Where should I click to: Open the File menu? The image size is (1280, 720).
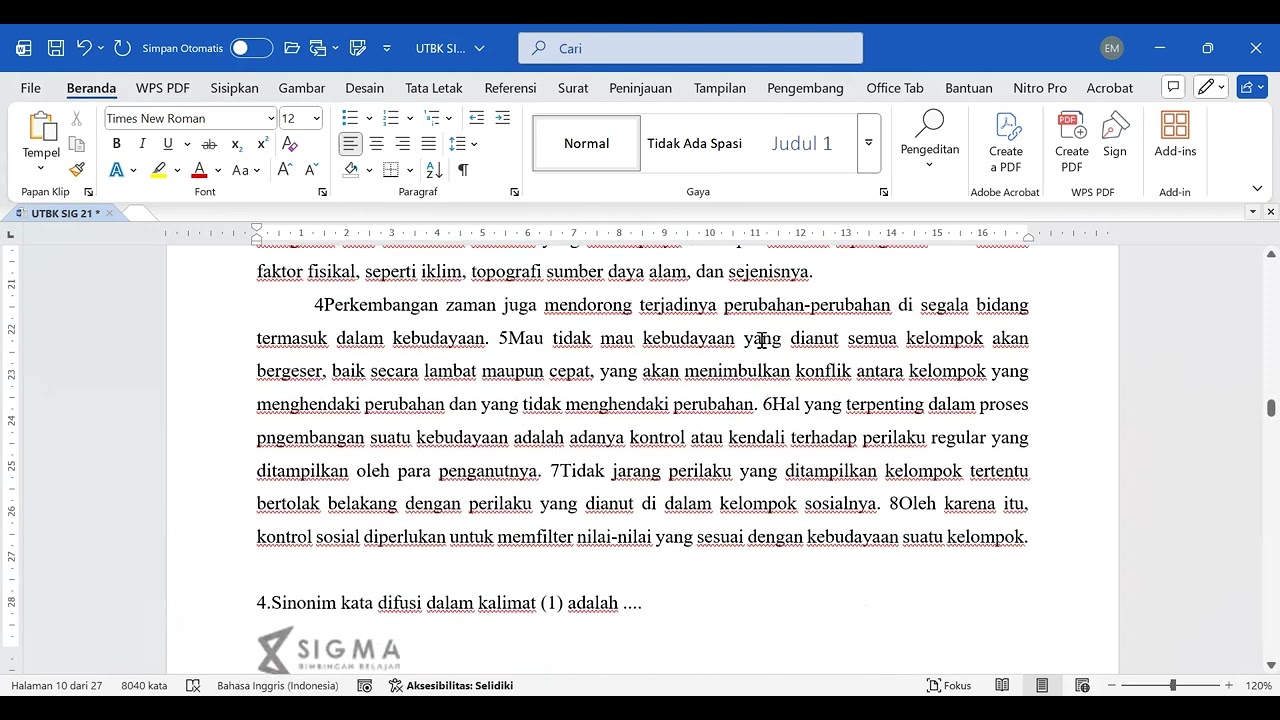(x=30, y=88)
